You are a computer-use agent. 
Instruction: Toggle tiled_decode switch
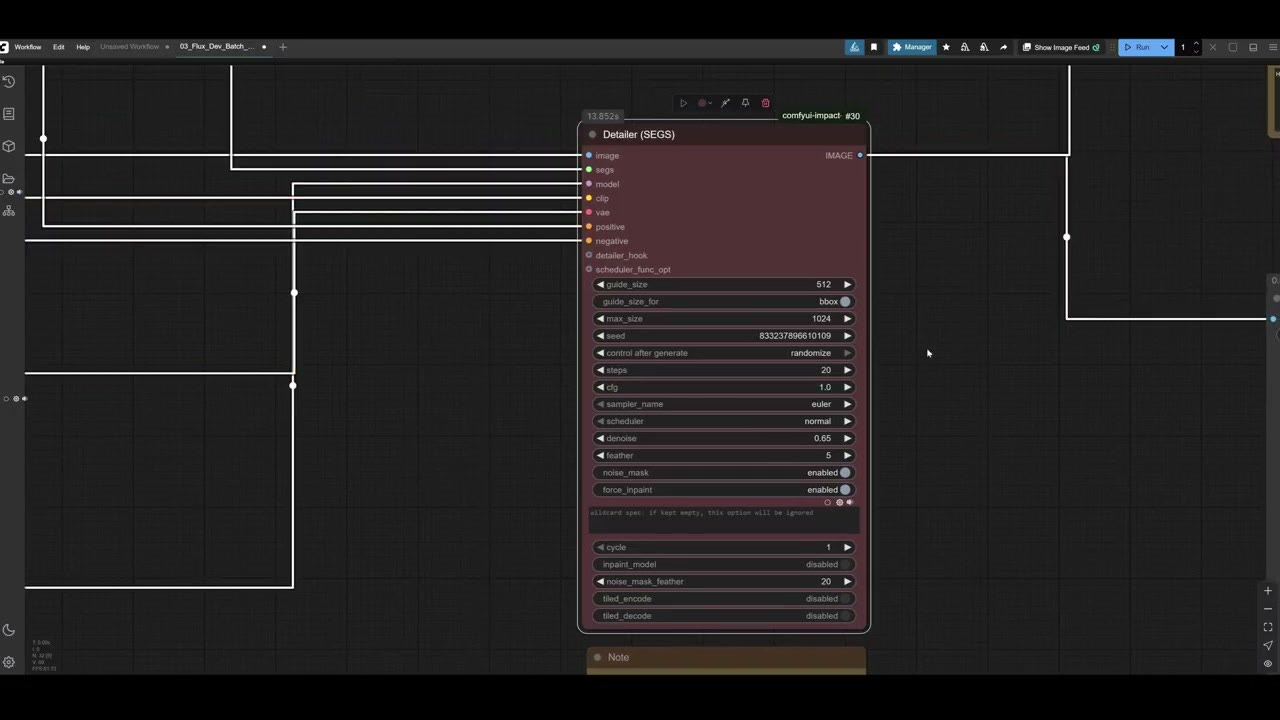(x=845, y=616)
